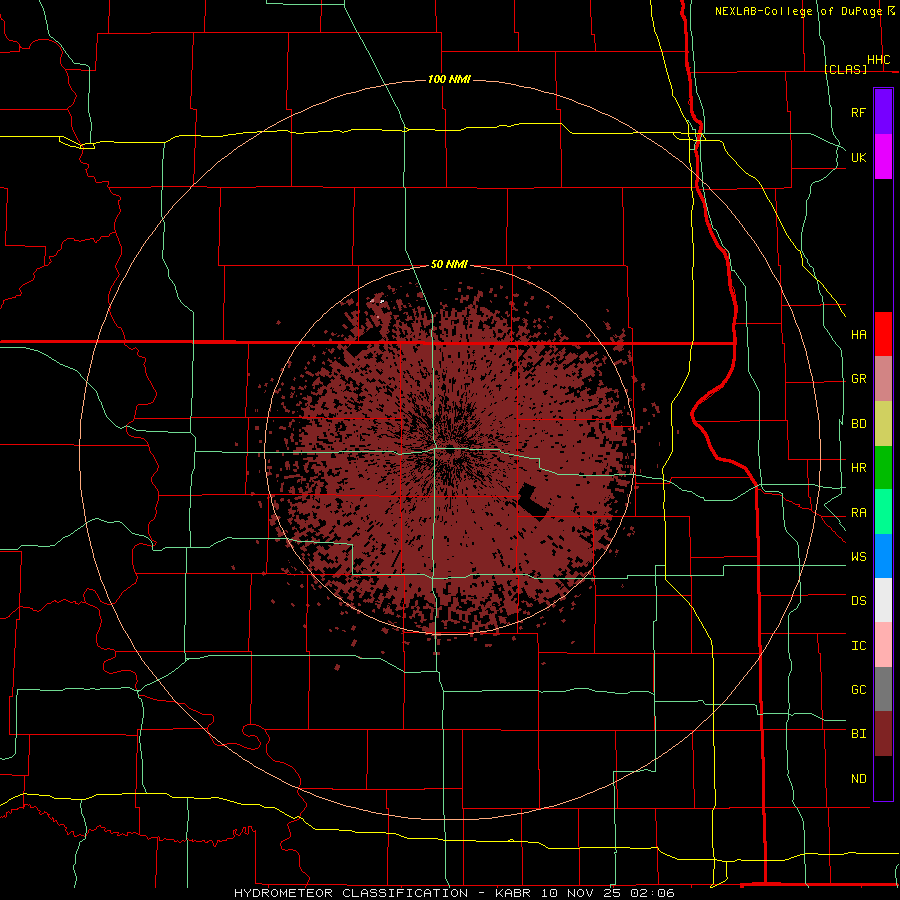The image size is (900, 900).
Task: Click the WS blue legend swatch
Action: [883, 556]
